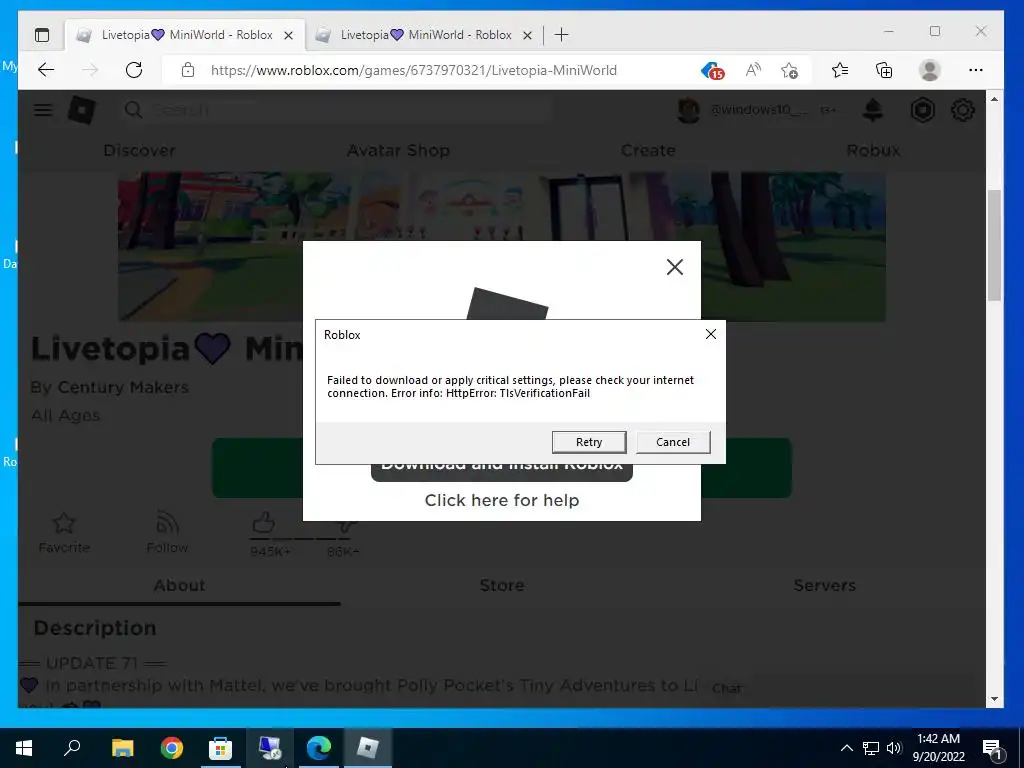Viewport: 1024px width, 768px height.
Task: Click the Roblox search field
Action: (x=336, y=110)
